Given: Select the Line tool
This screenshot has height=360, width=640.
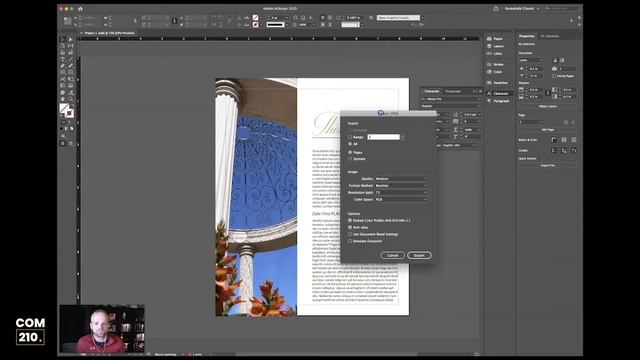Looking at the screenshot, I should pos(70,59).
